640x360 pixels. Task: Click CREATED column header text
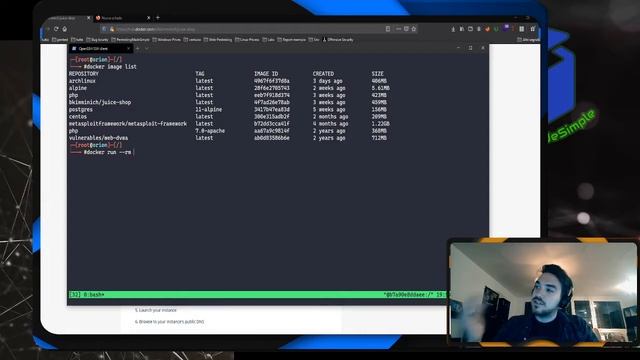[x=323, y=74]
